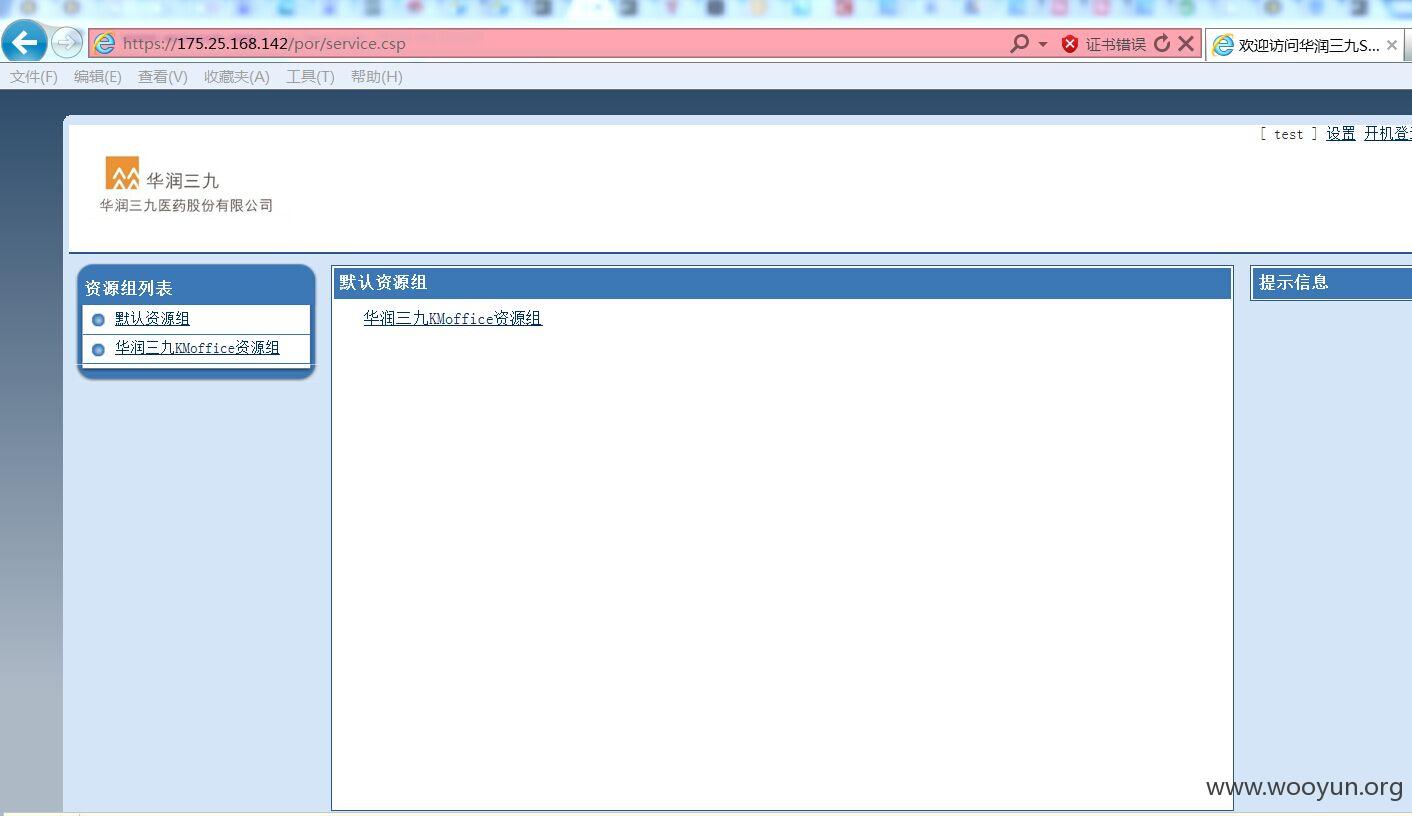This screenshot has height=816, width=1412.
Task: Click the red certificate error shield icon
Action: coord(1070,44)
